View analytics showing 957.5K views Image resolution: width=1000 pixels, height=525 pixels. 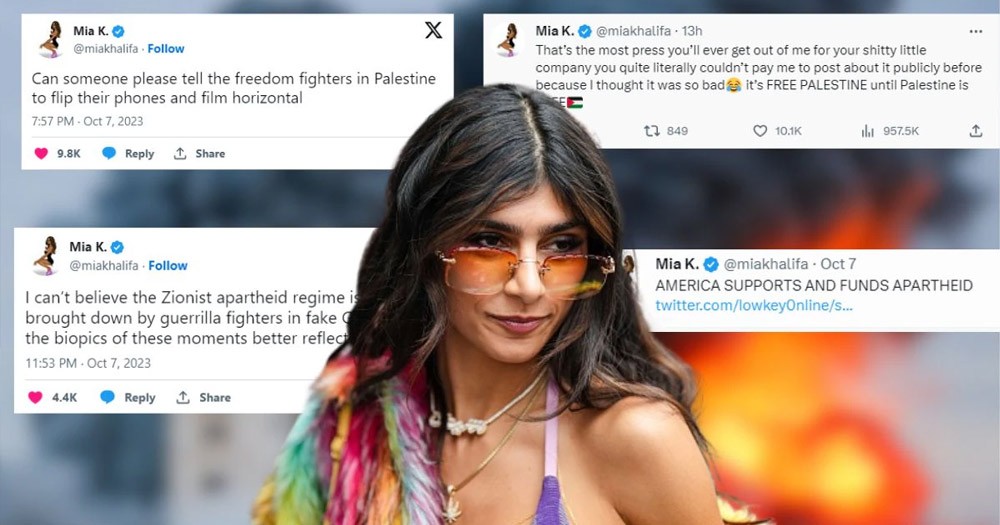pos(867,131)
